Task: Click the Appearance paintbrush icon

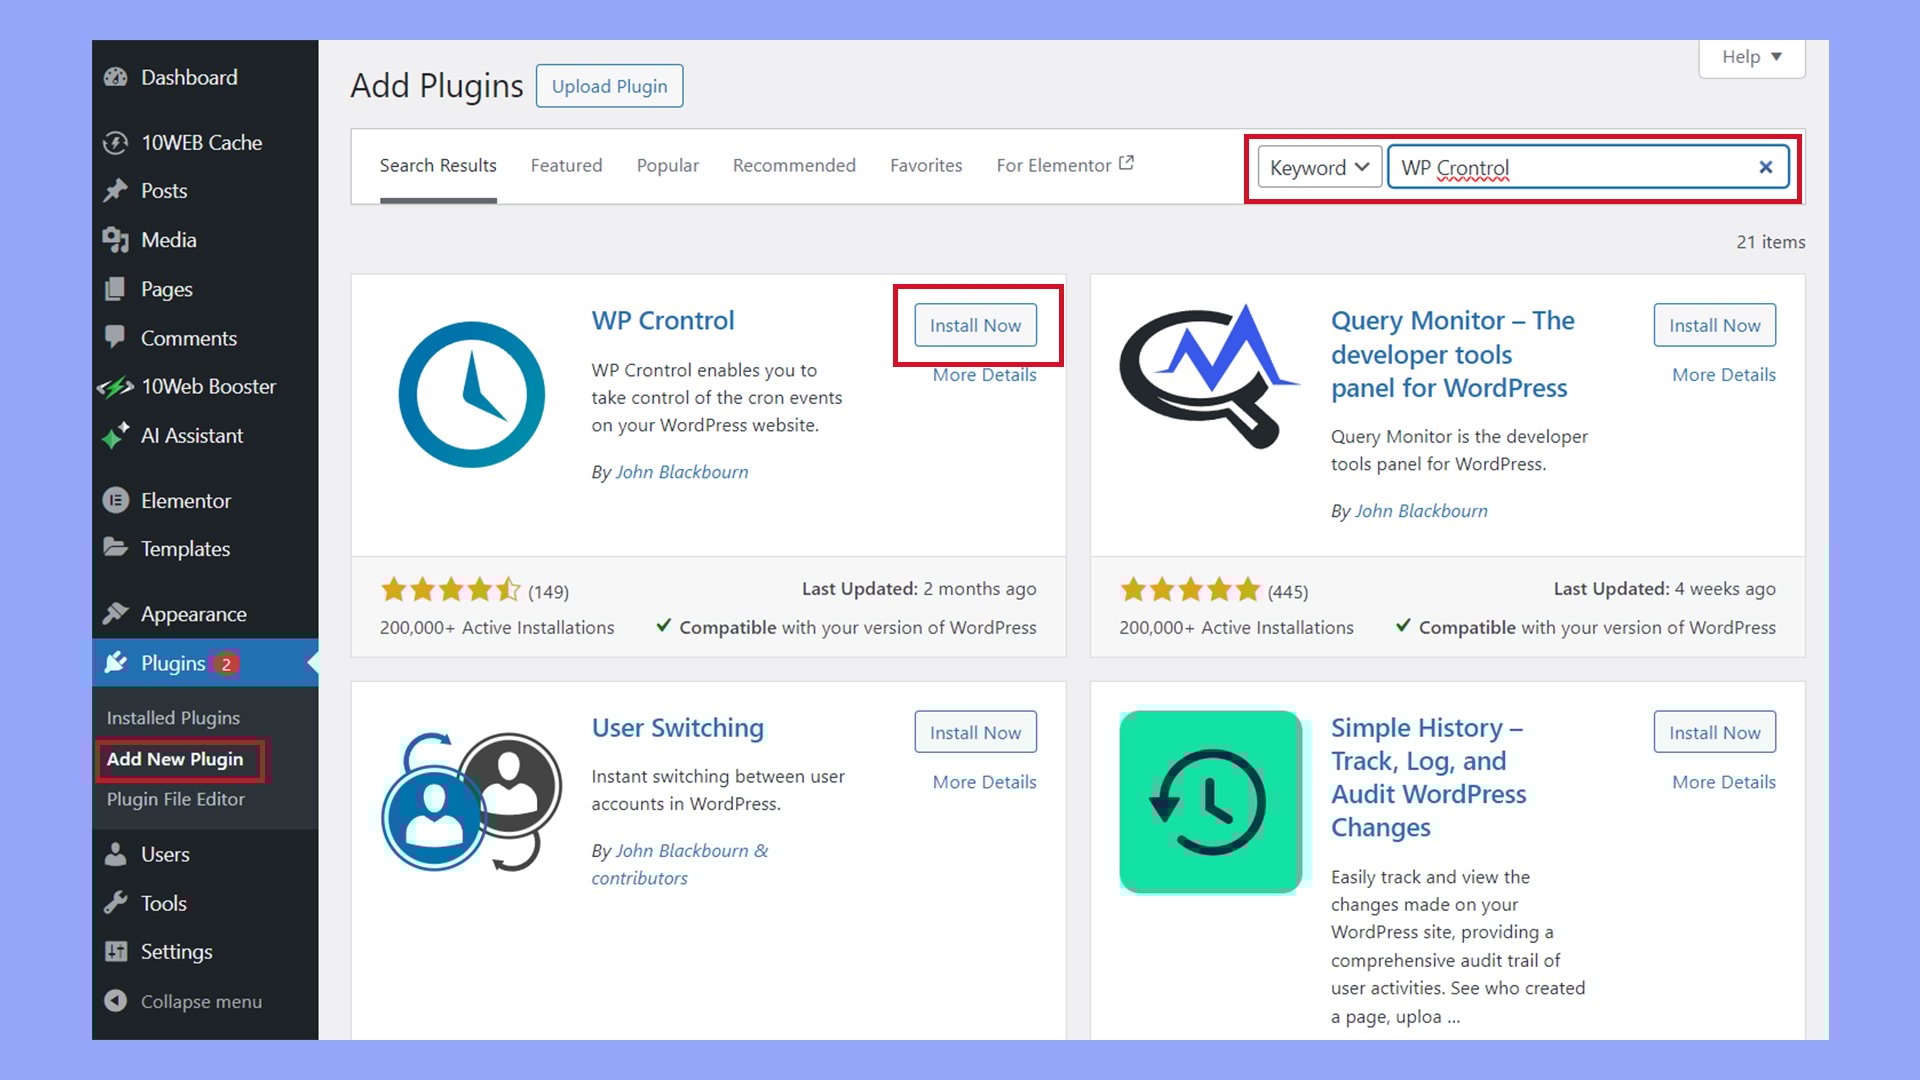Action: coord(116,613)
